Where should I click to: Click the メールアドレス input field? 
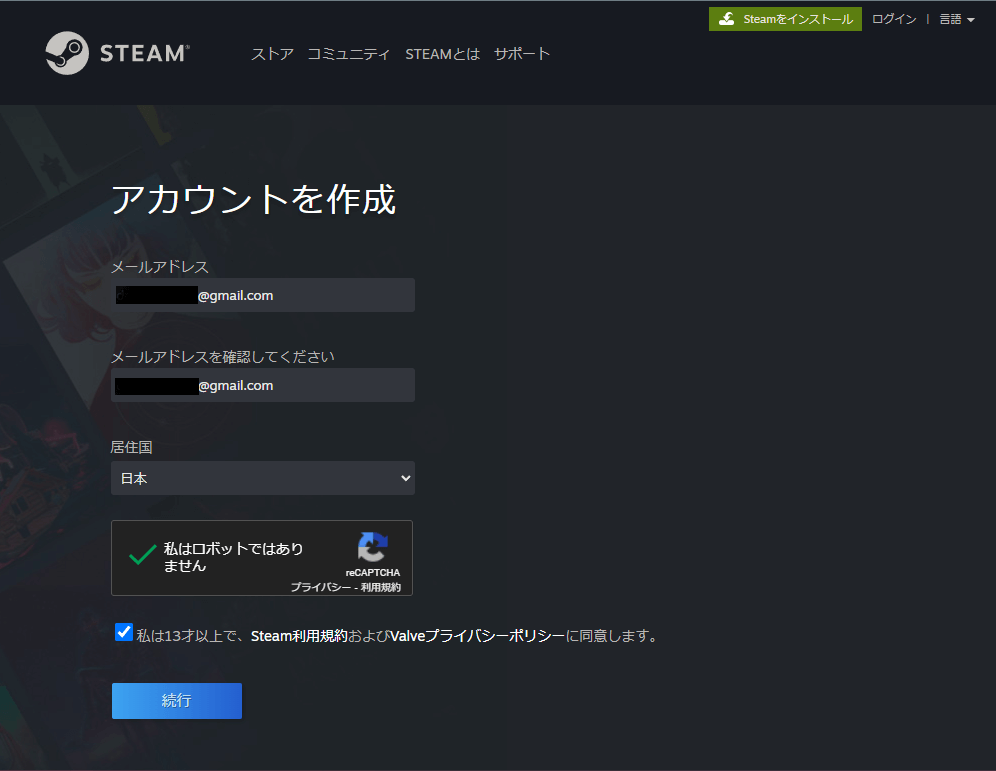pyautogui.click(x=263, y=295)
